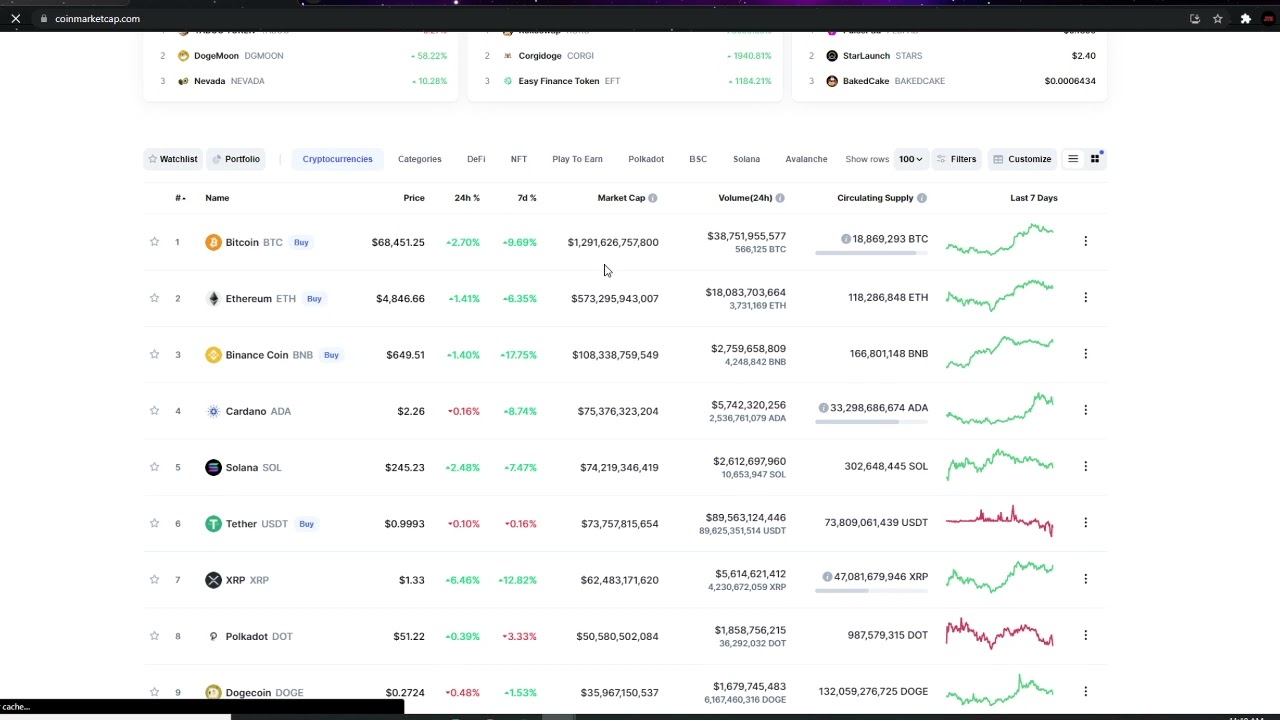Viewport: 1280px width, 720px height.
Task: Open Ethereum row three-dot menu
Action: 1085,297
